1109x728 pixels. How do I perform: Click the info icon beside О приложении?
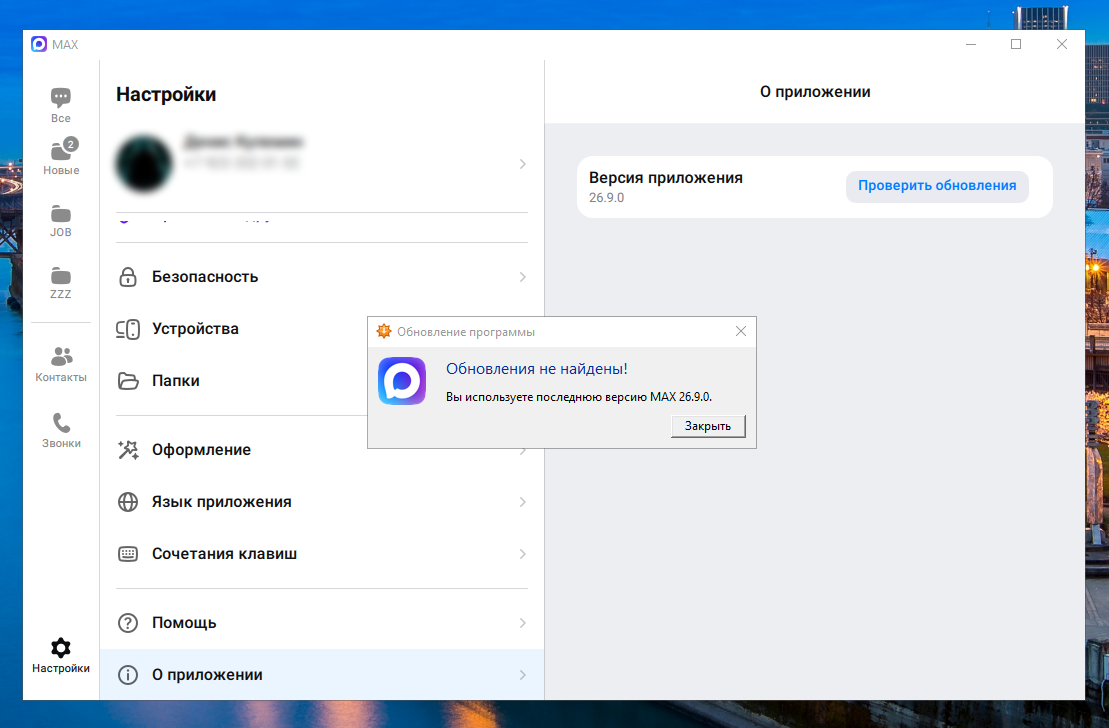click(128, 675)
